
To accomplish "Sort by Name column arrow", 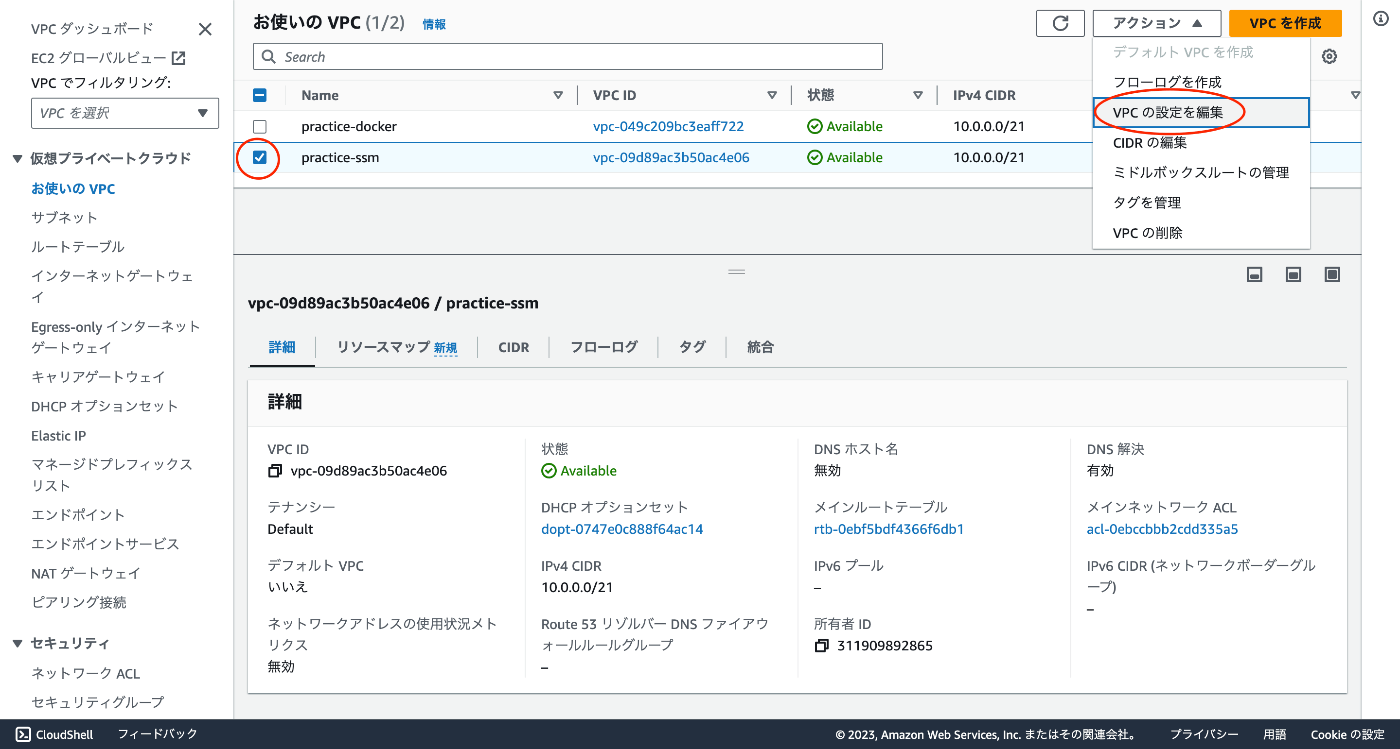I will coord(558,96).
